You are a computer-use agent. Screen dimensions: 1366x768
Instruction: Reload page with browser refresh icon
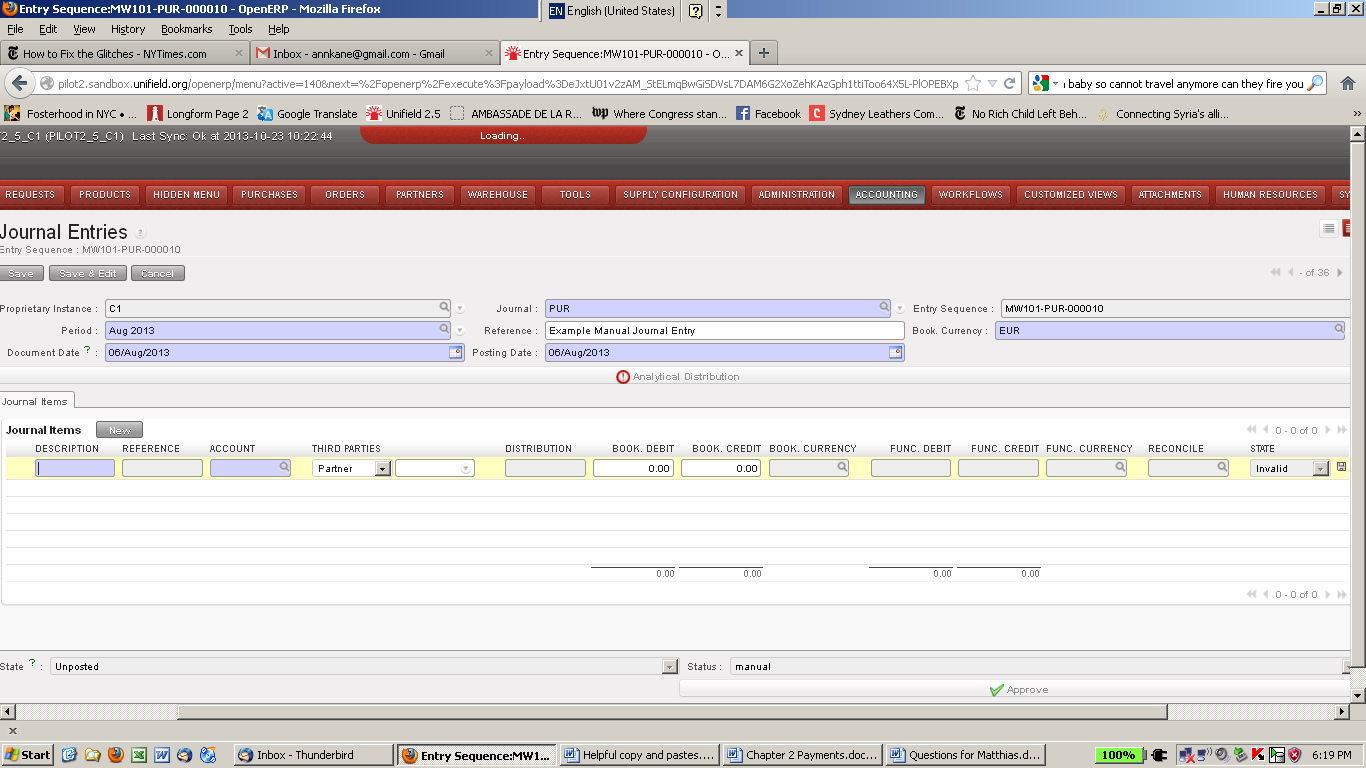click(1010, 84)
